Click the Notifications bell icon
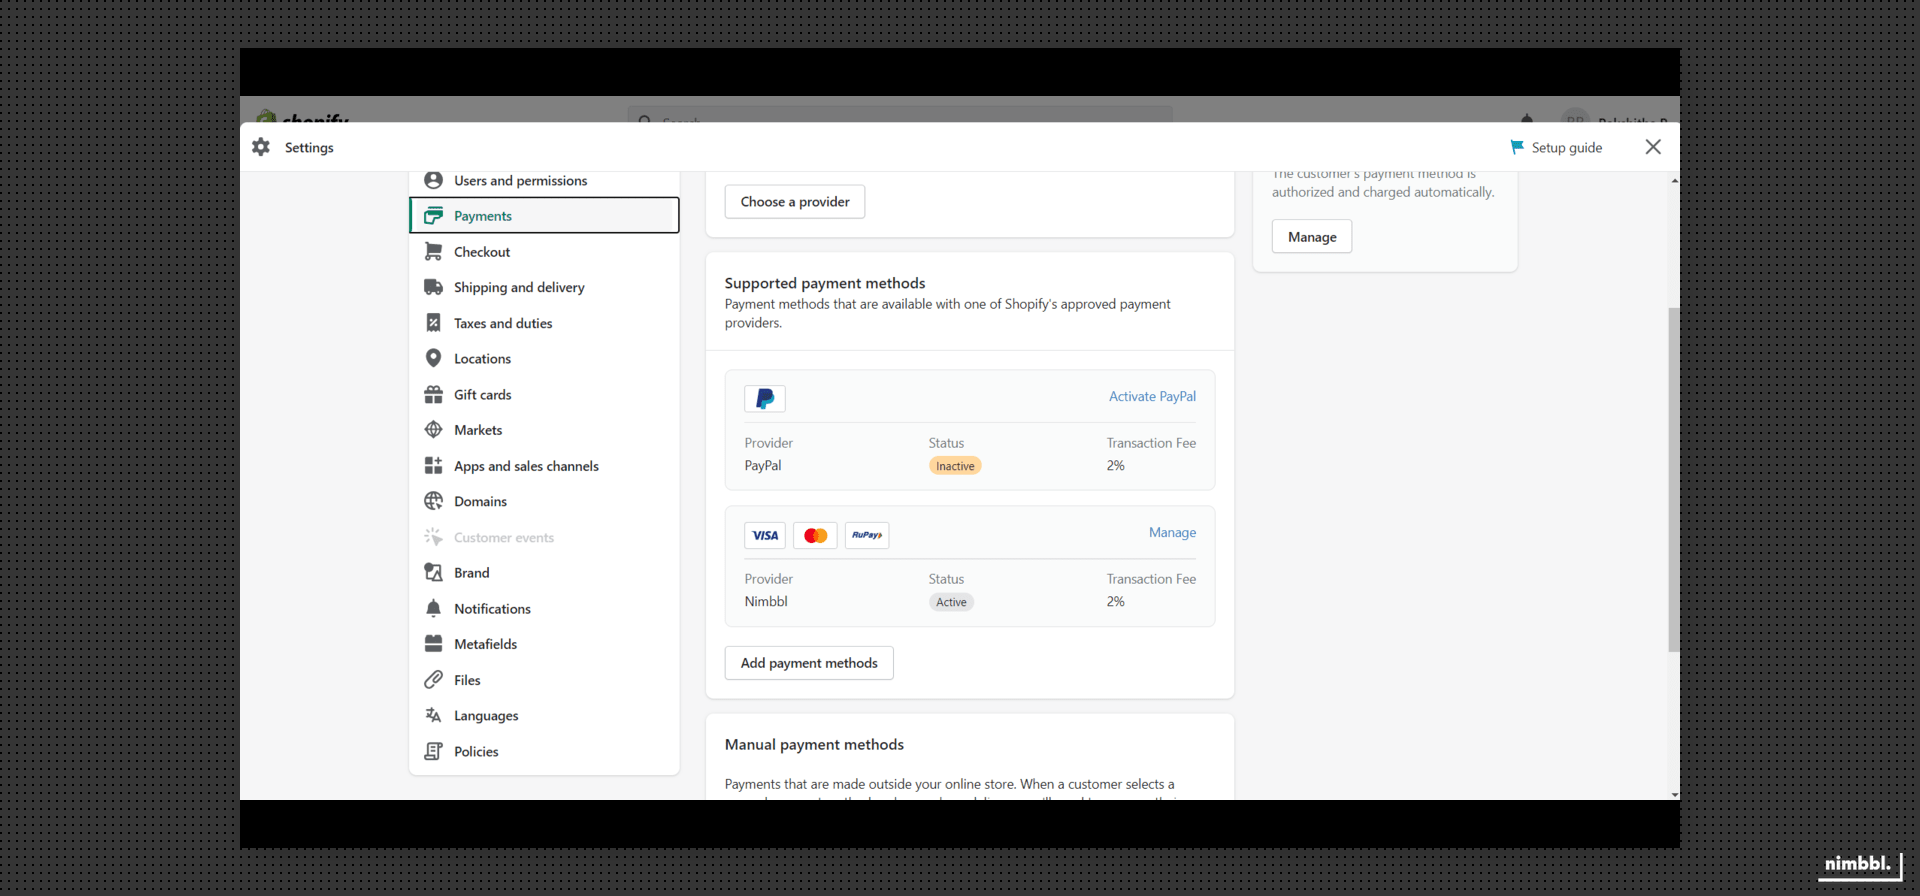1920x896 pixels. (x=433, y=608)
